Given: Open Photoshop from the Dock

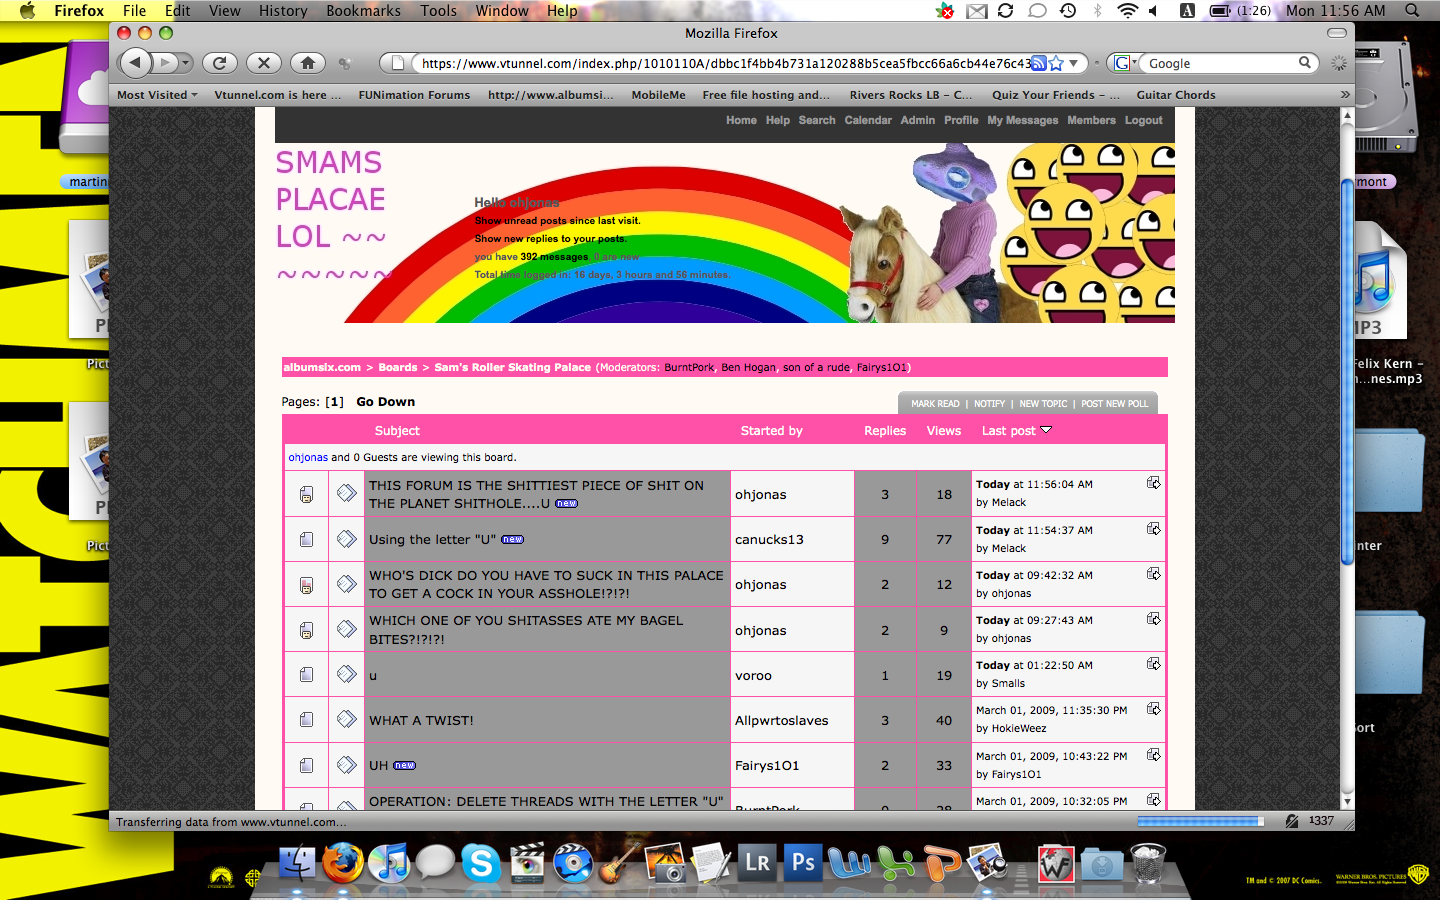Looking at the screenshot, I should (803, 863).
